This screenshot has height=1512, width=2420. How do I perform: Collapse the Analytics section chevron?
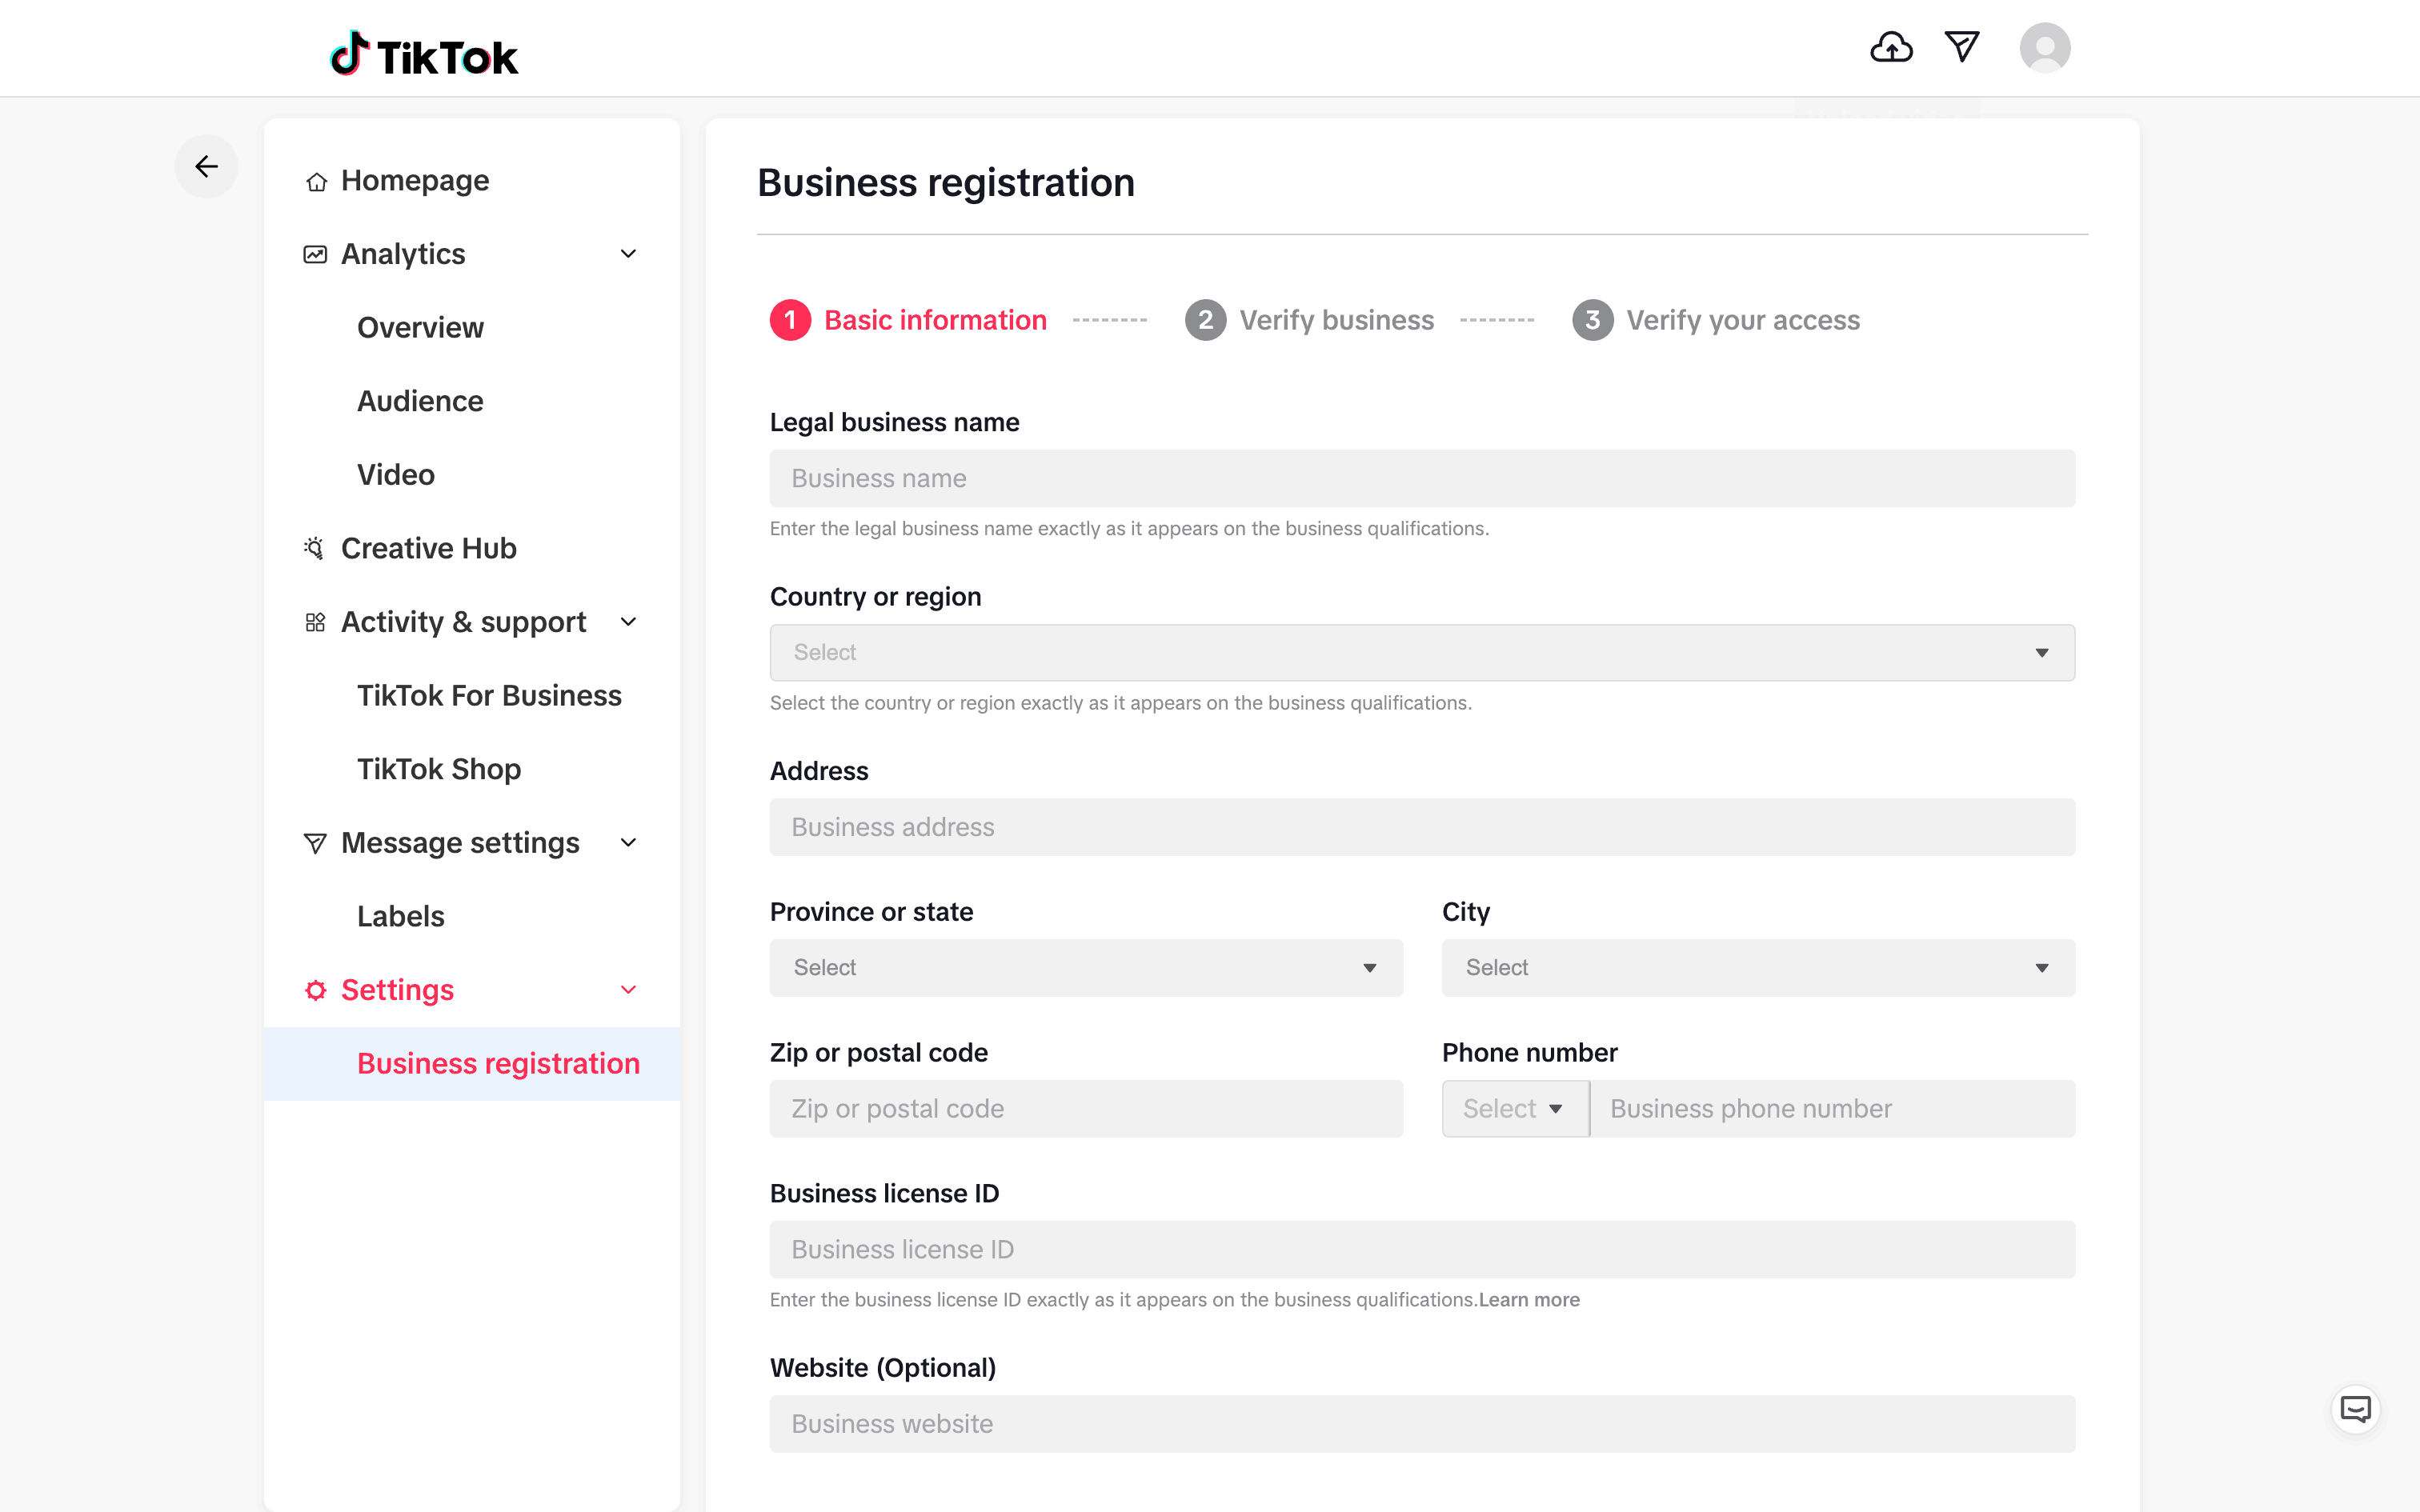click(628, 254)
